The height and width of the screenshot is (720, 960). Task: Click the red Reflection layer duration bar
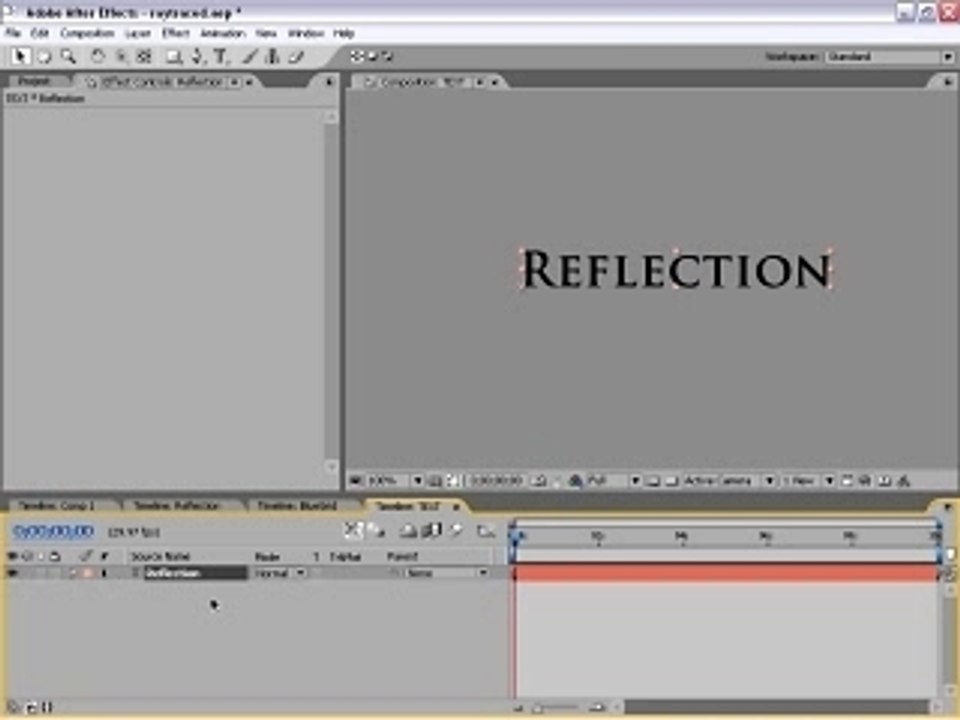(x=726, y=573)
